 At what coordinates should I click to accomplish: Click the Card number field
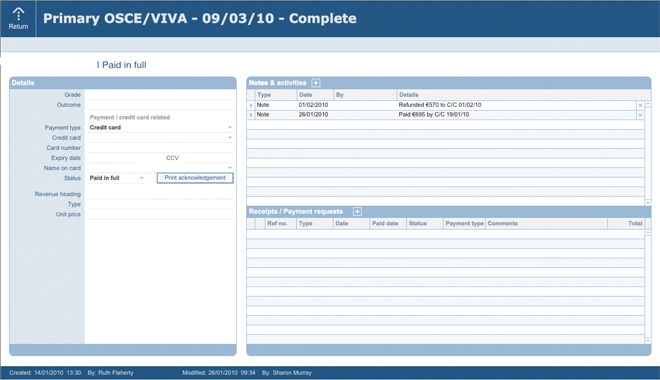tap(160, 148)
